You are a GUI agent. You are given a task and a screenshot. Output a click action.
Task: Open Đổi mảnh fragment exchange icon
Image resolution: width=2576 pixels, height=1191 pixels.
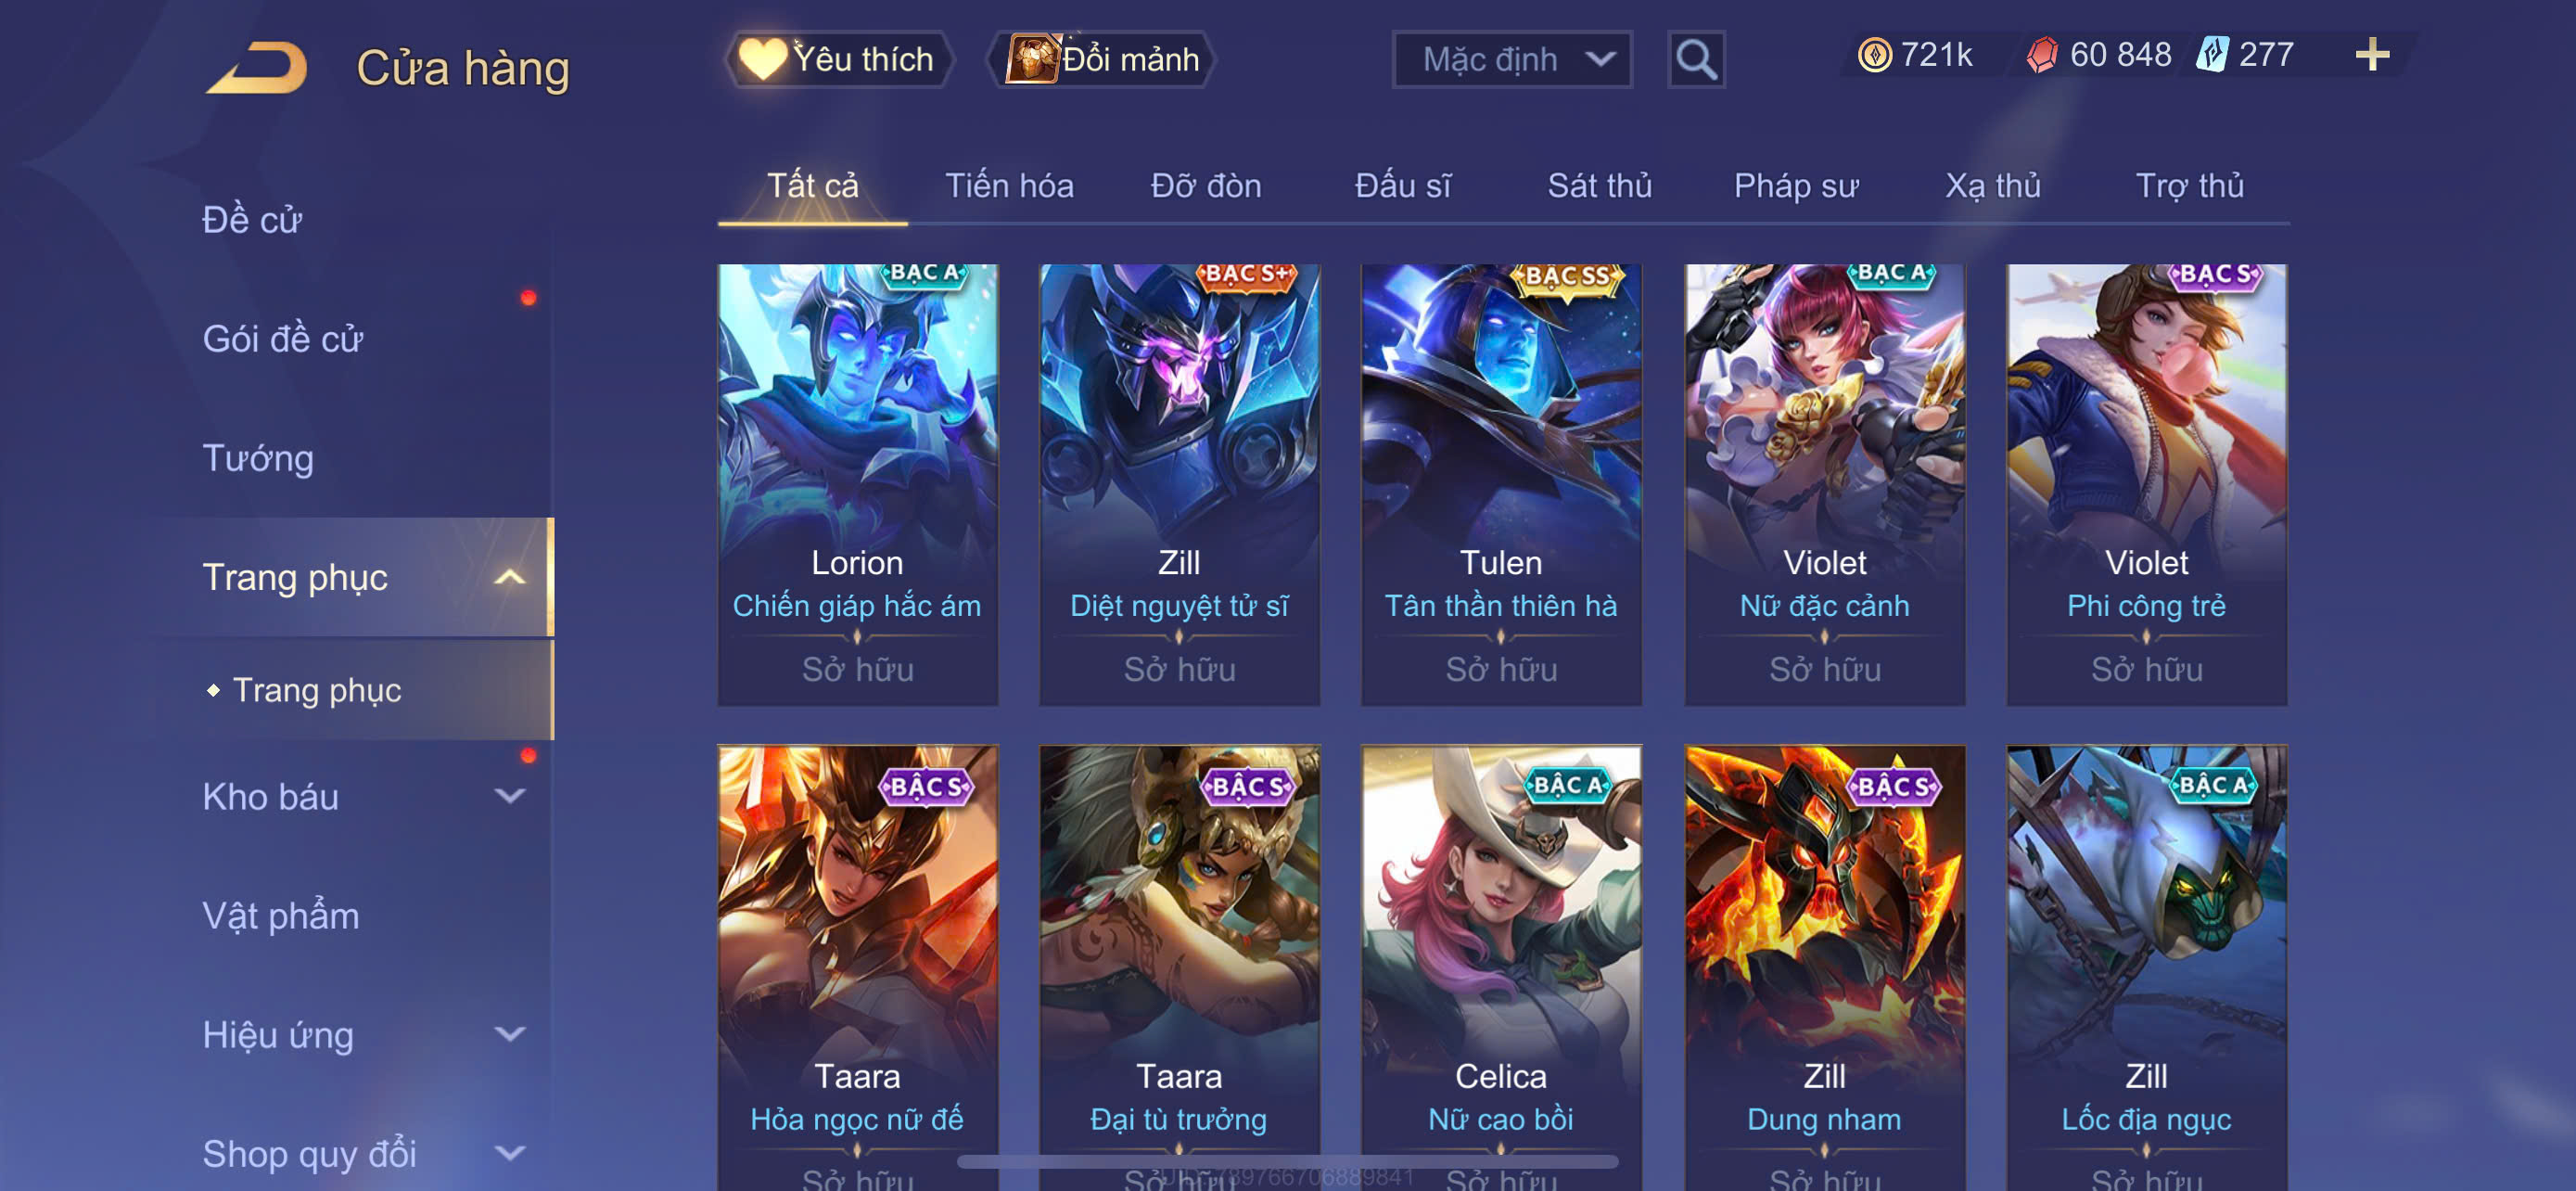(x=1031, y=59)
